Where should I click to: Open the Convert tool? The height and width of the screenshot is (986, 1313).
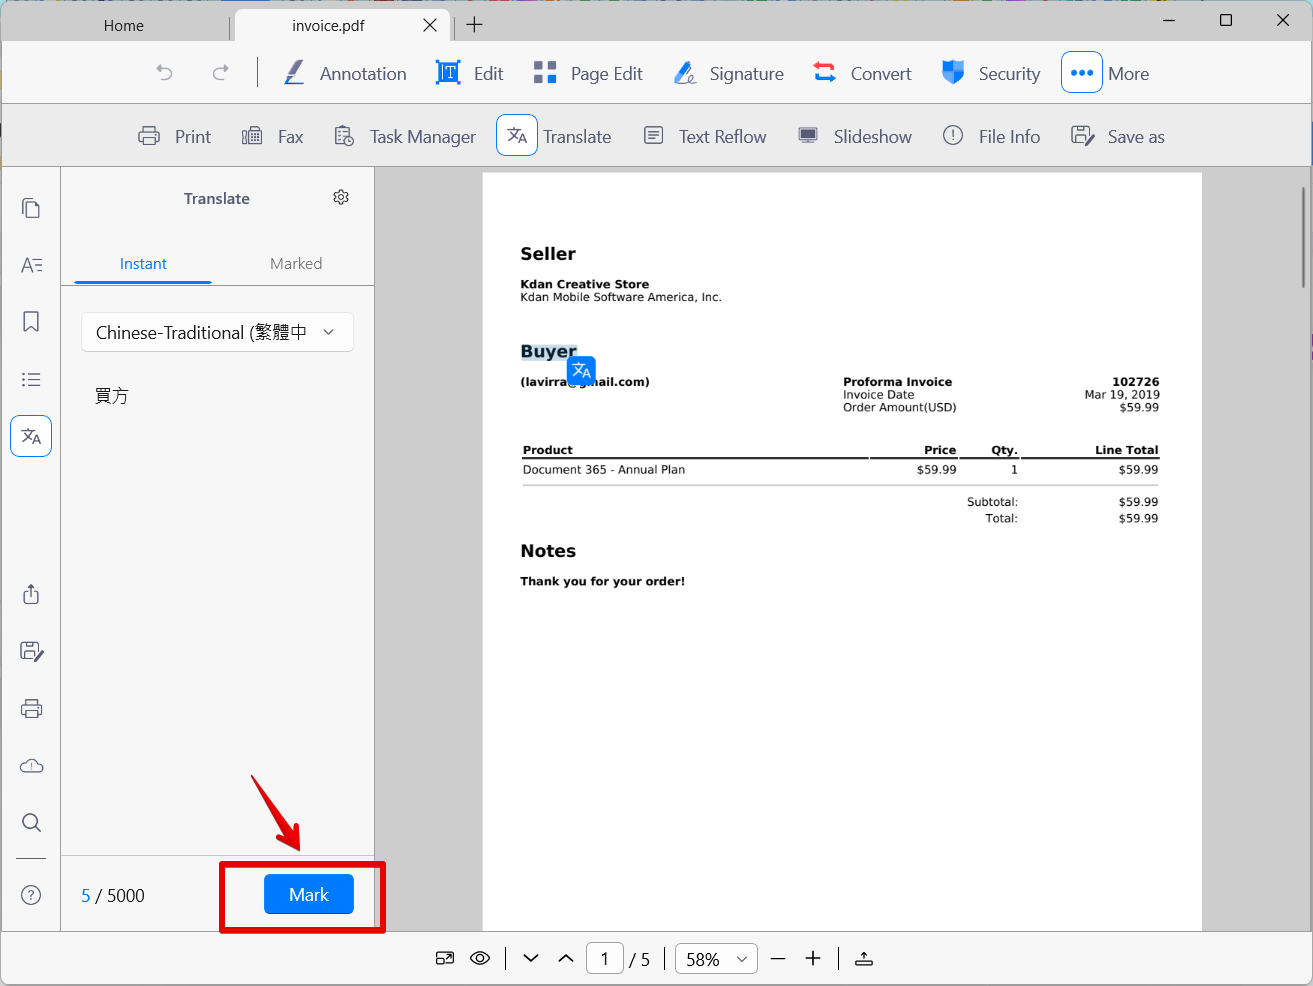tap(862, 73)
